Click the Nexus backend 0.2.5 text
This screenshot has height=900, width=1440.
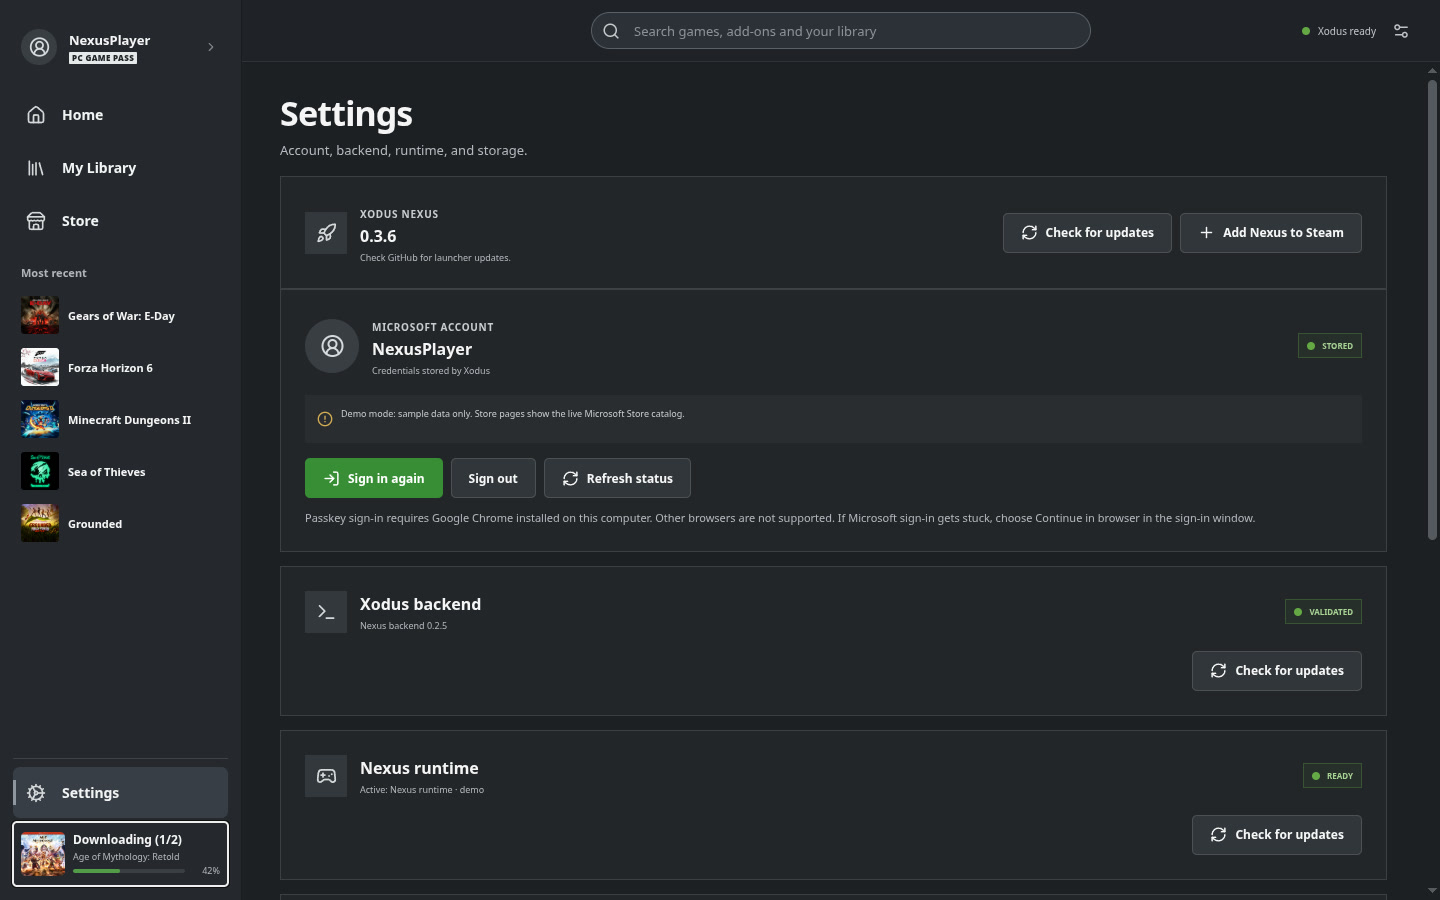click(x=404, y=626)
